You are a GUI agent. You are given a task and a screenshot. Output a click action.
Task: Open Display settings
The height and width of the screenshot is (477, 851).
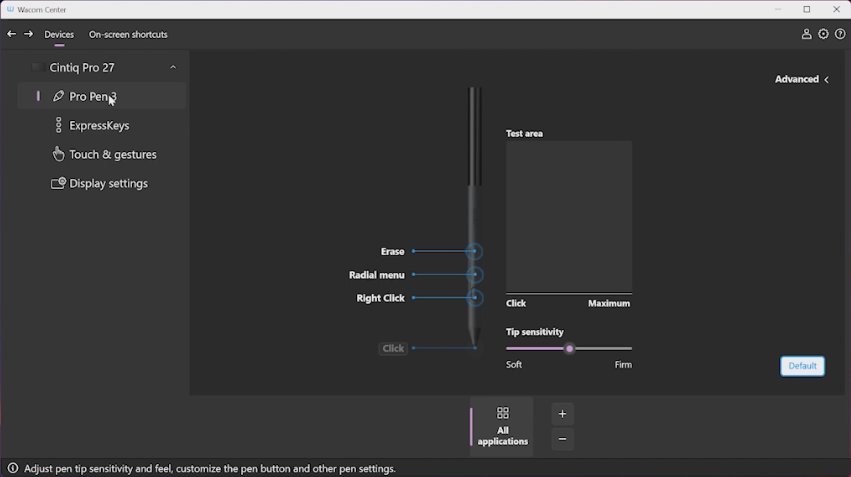[x=109, y=183]
